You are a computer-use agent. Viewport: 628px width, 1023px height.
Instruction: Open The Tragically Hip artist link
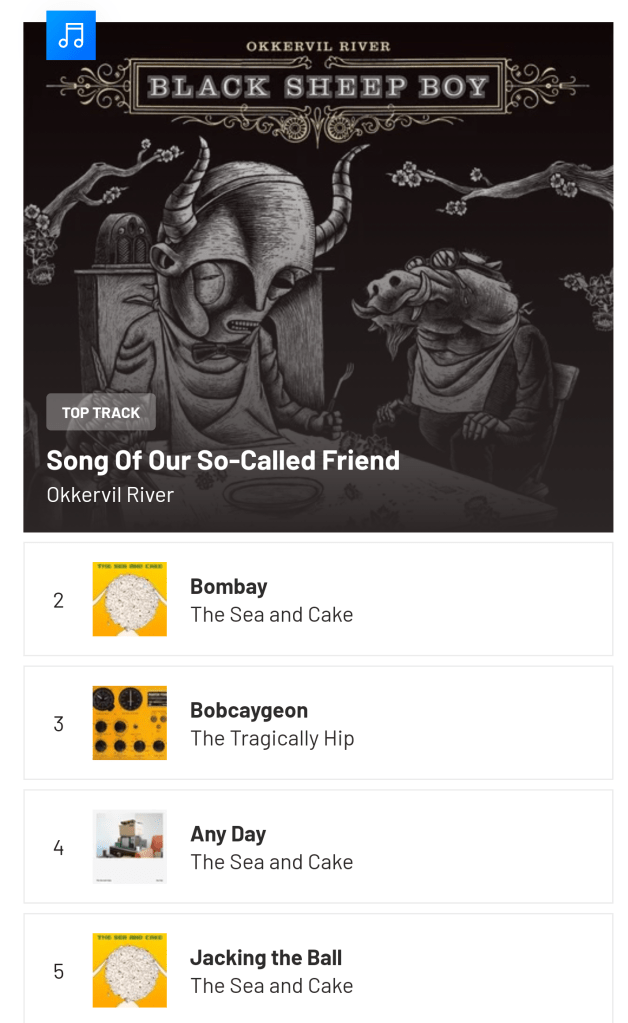click(x=272, y=738)
